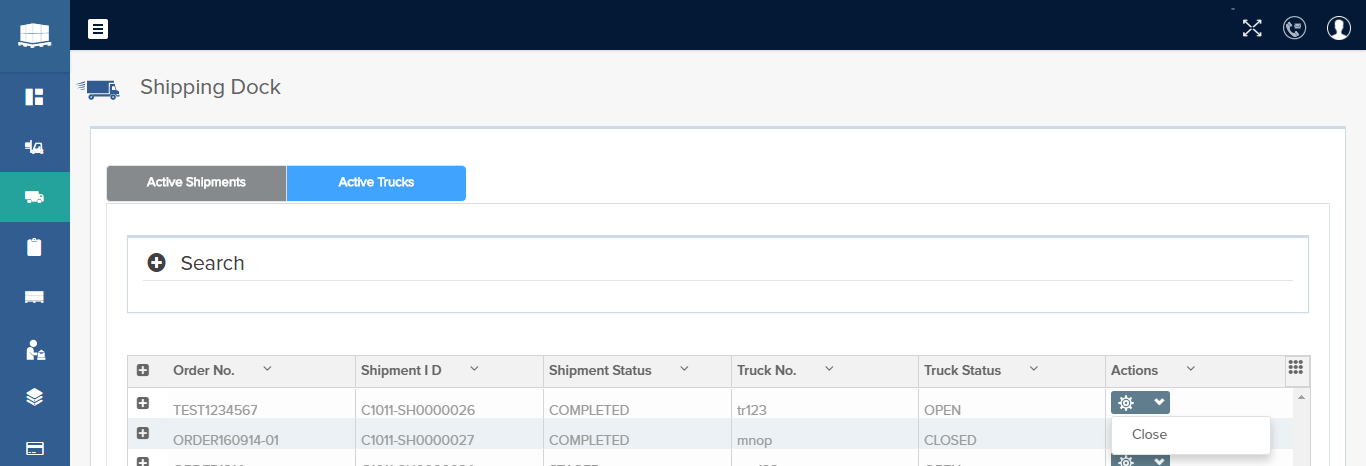Open Shipment I D column filter arrow
This screenshot has height=466, width=1366.
pos(474,369)
